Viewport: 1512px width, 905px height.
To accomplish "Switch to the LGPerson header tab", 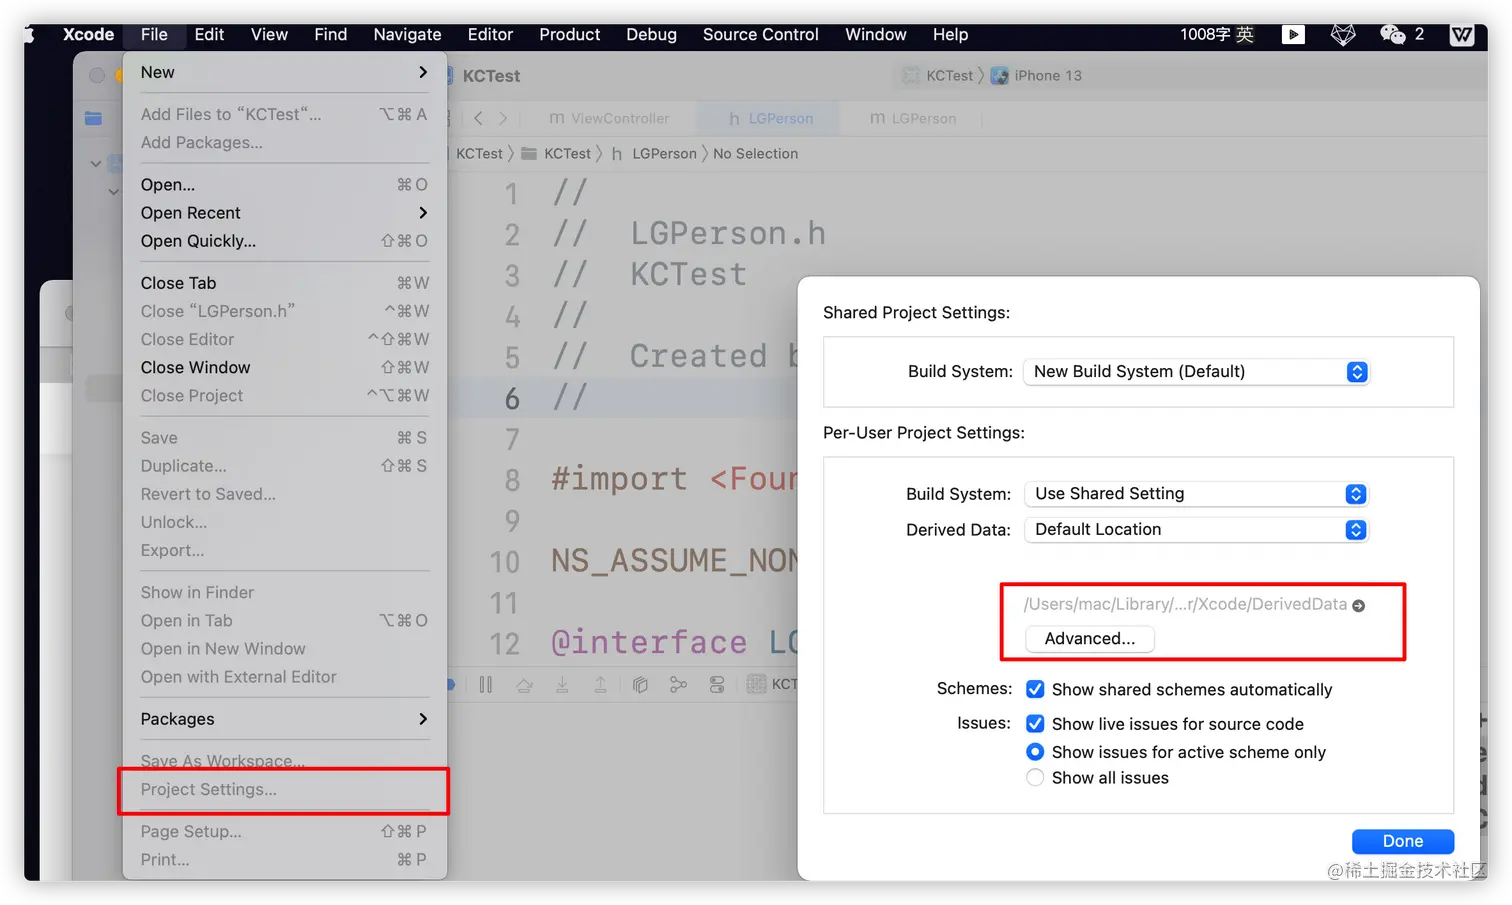I will [x=770, y=118].
